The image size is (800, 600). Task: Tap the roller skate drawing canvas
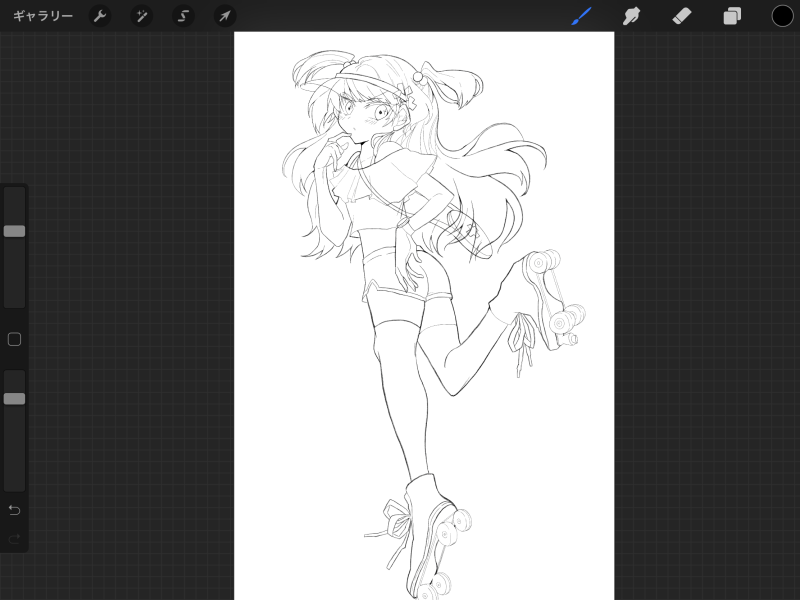pos(424,316)
